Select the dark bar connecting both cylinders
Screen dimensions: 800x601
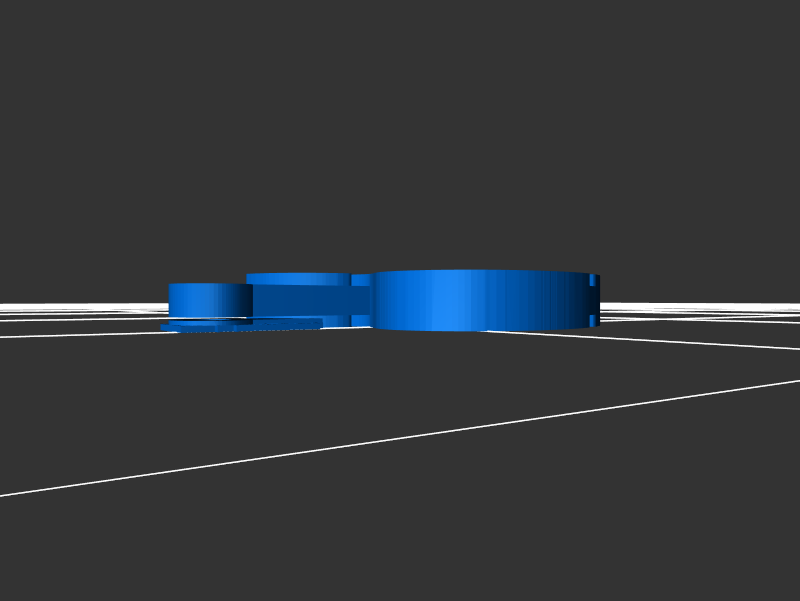300,300
